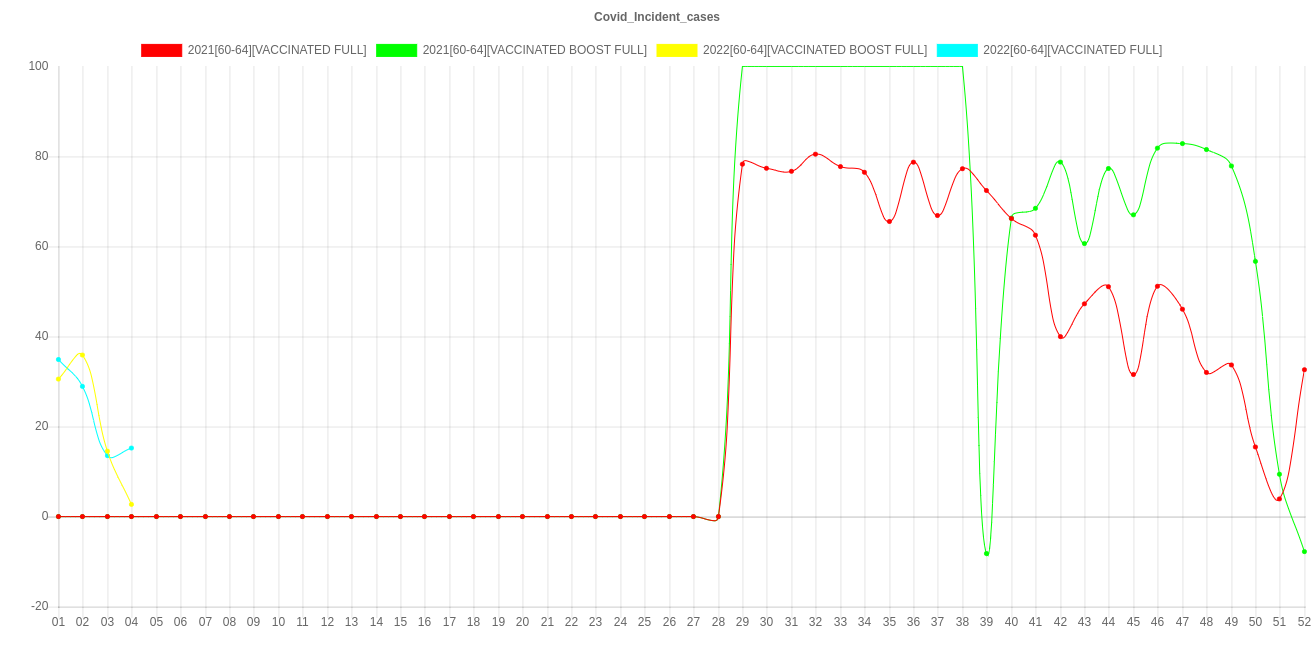Click the red data point at week 52
The width and height of the screenshot is (1314, 657).
click(1304, 369)
